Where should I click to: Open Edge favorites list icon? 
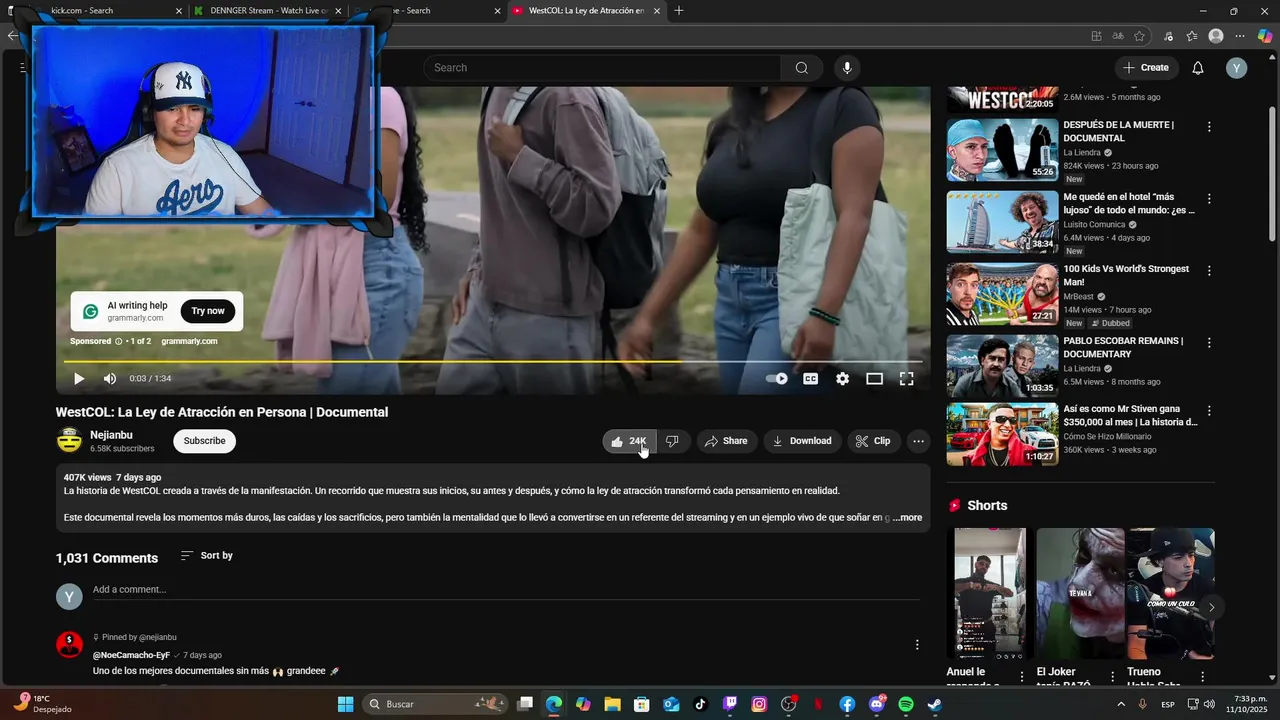(x=1192, y=36)
